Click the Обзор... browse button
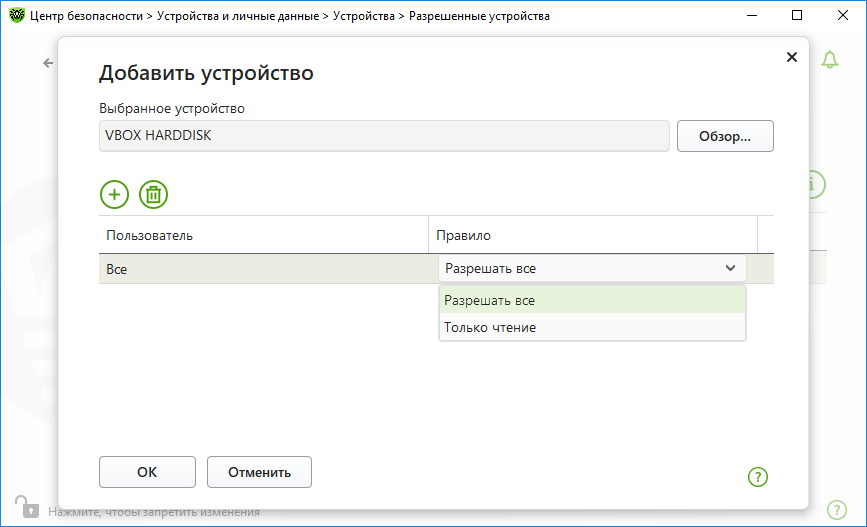 tap(725, 136)
